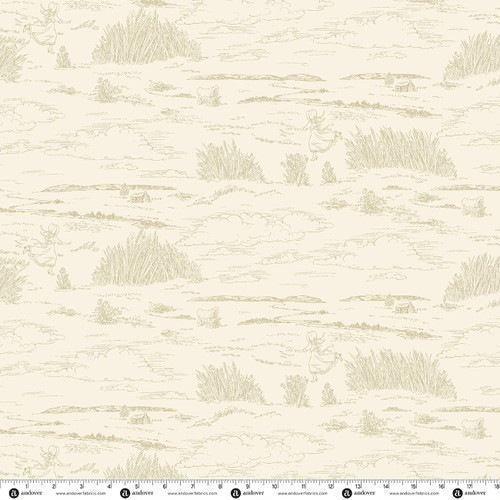Click the ruler number 12
Image resolution: width=500 pixels, height=500 pixels.
click(331, 486)
